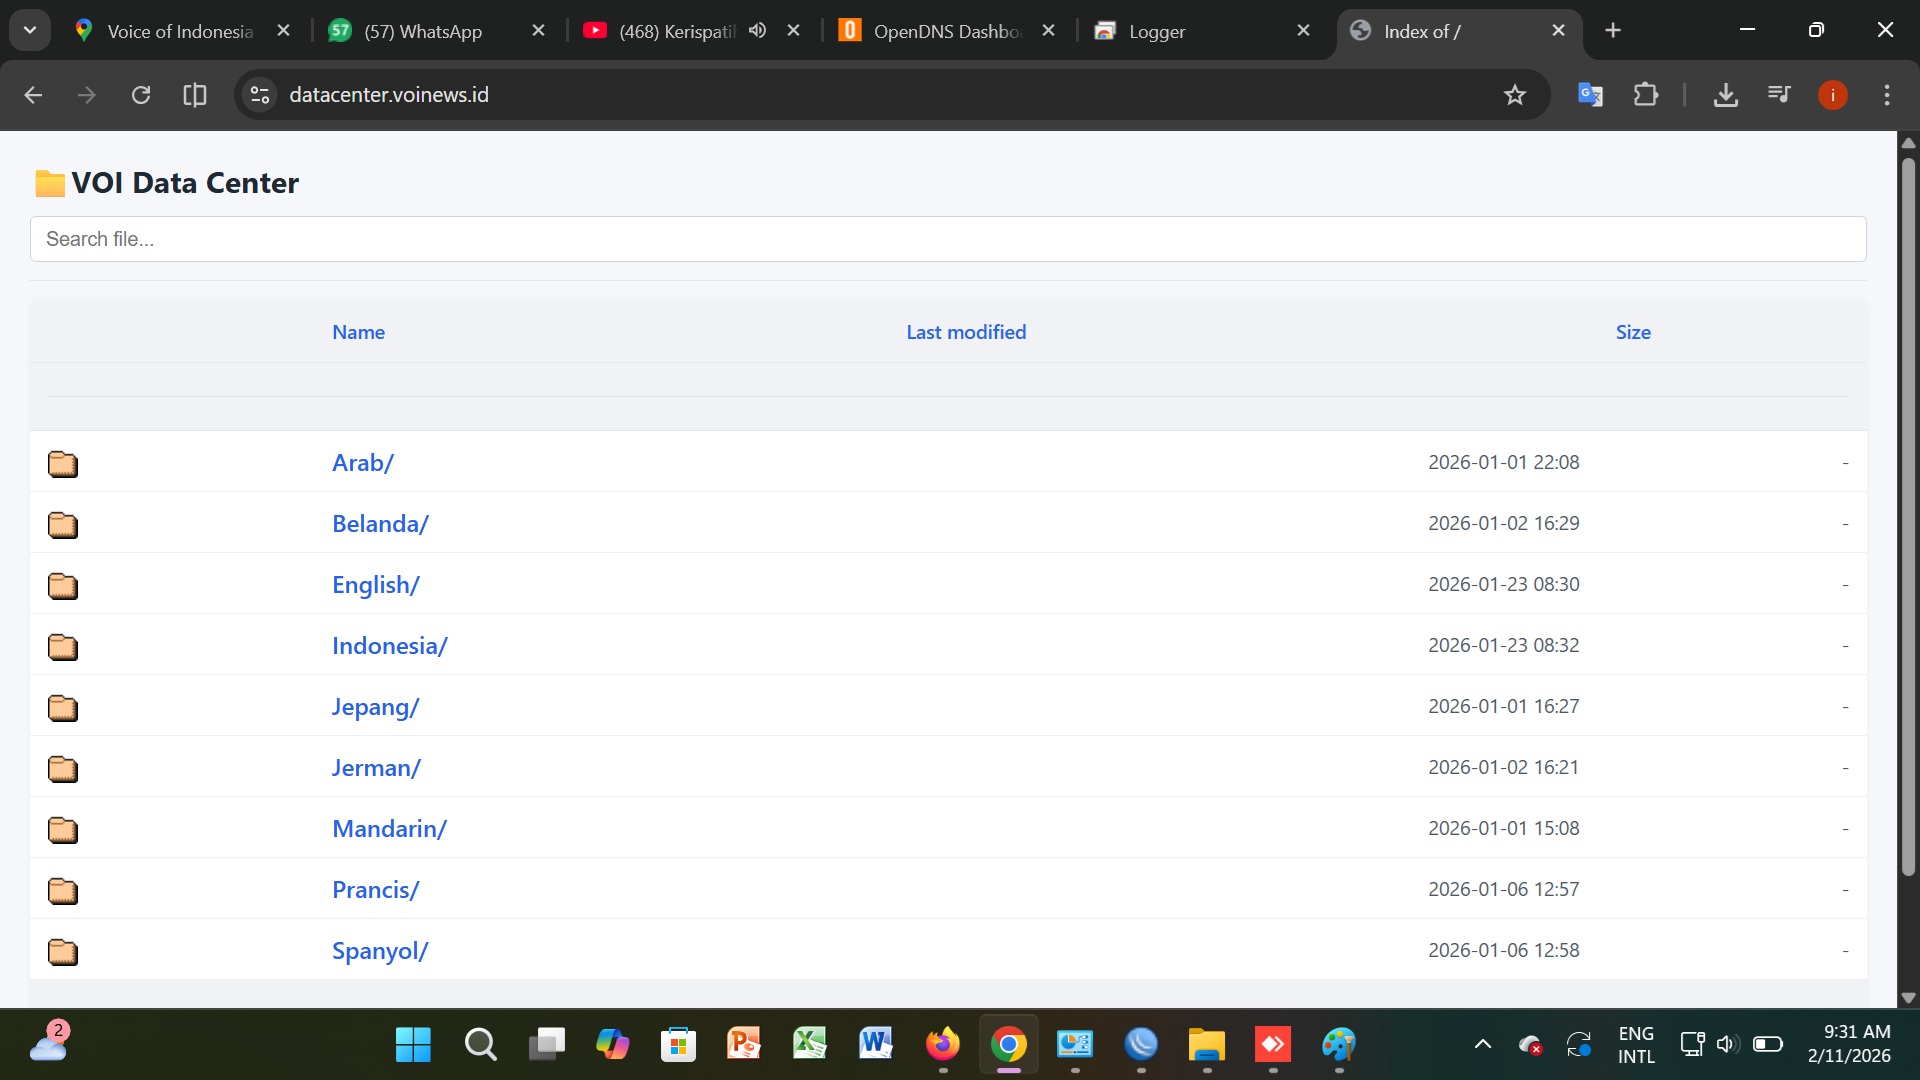Screen dimensions: 1920x1080
Task: Toggle split view icon
Action: 195,95
